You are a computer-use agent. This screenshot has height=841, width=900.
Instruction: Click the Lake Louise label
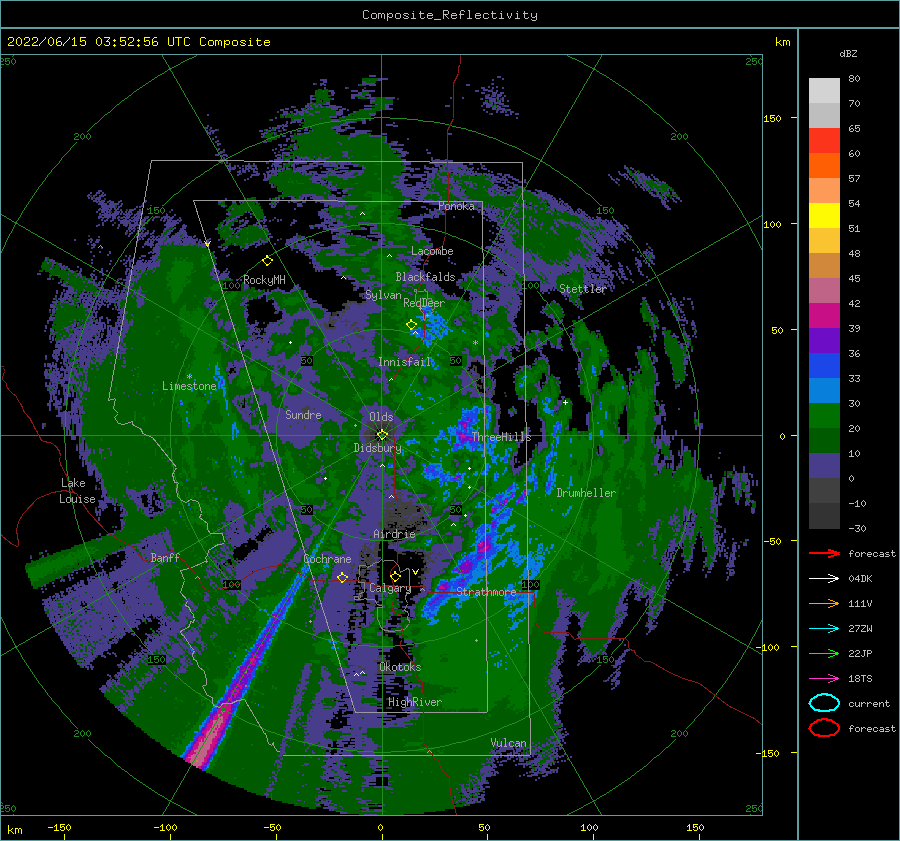(77, 491)
